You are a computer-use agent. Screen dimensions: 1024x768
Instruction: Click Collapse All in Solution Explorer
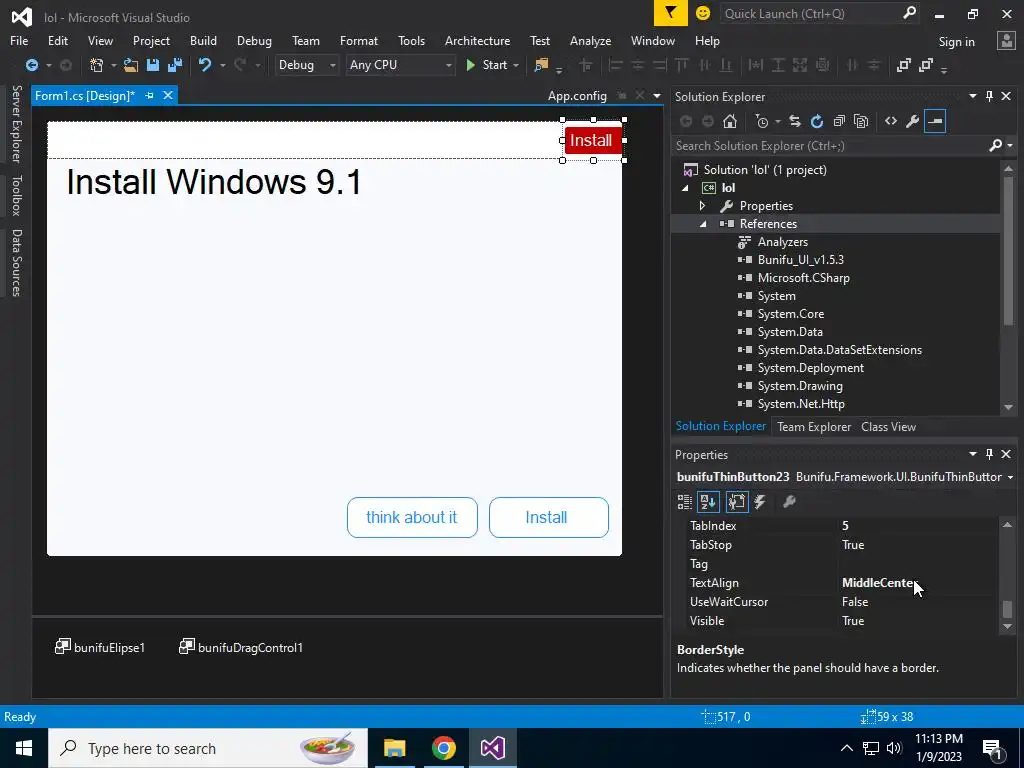pos(839,121)
